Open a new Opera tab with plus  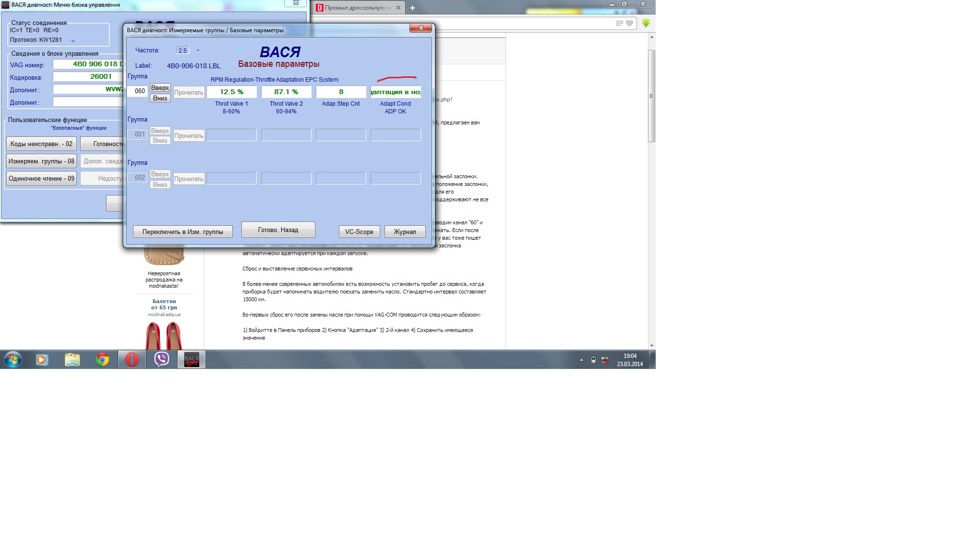[x=412, y=8]
